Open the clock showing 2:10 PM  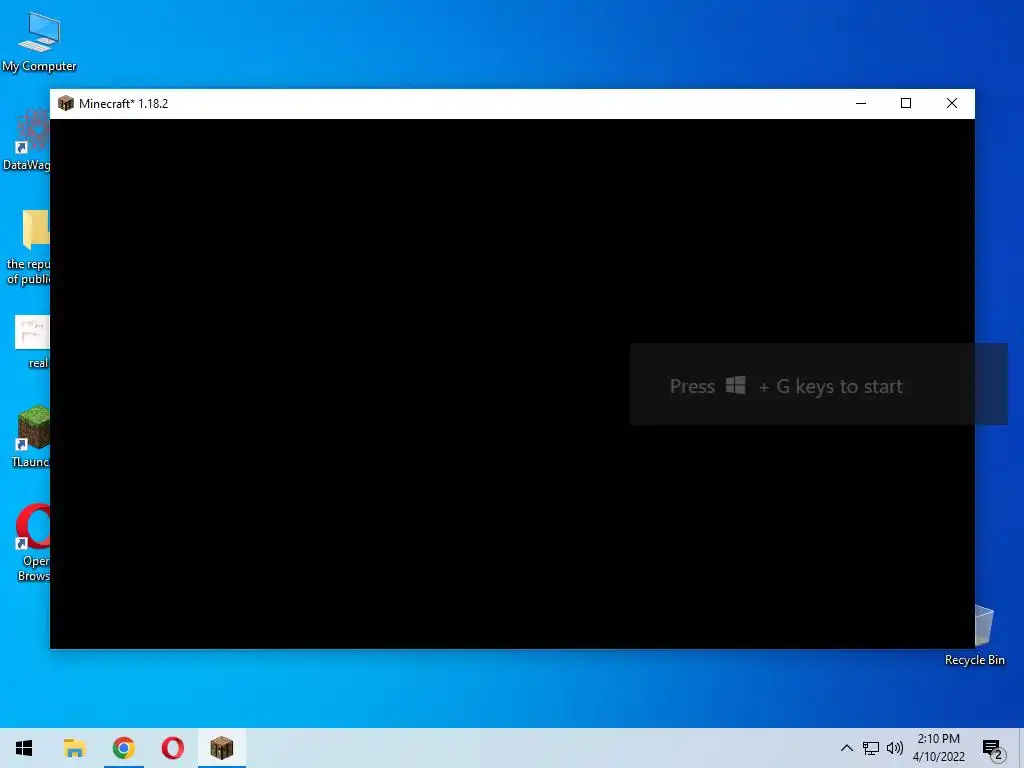click(938, 748)
